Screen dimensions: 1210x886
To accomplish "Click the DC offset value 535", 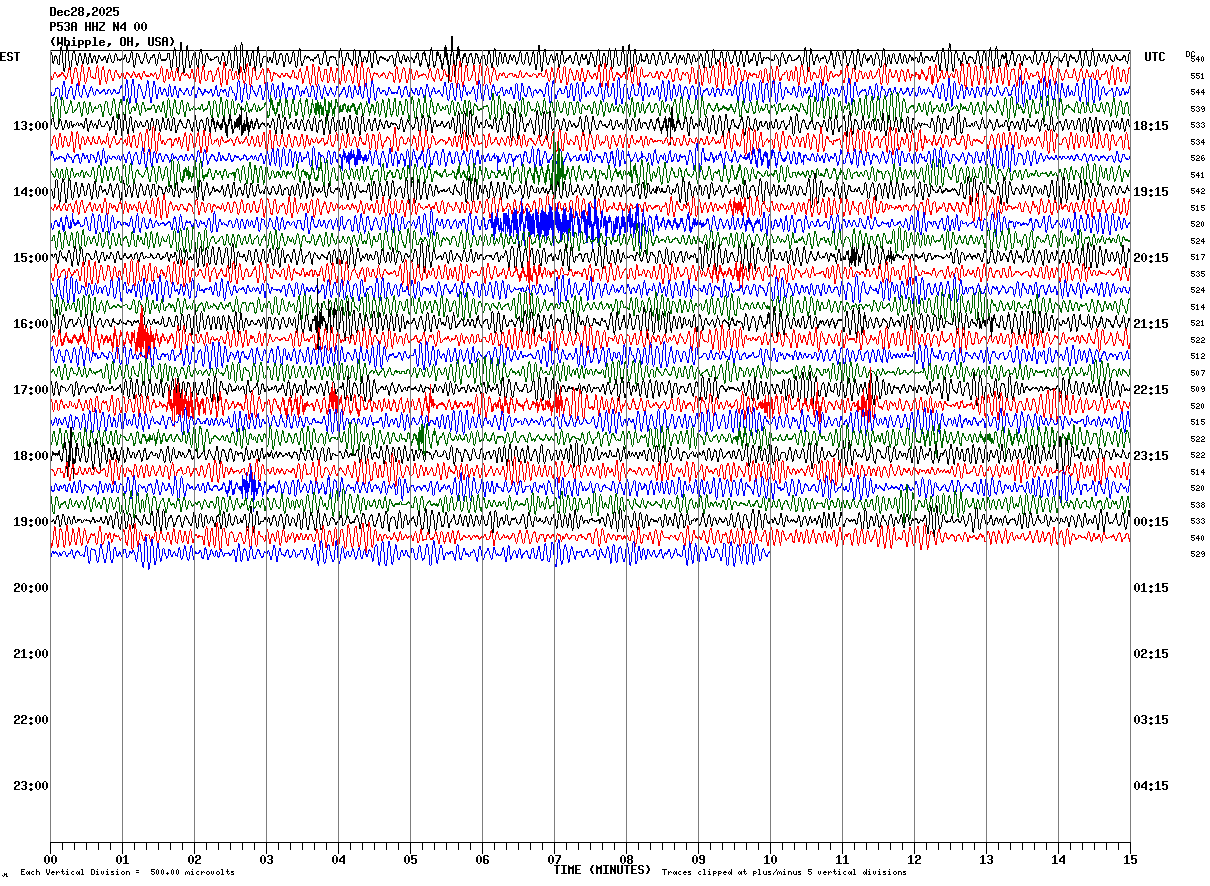I will [1197, 274].
